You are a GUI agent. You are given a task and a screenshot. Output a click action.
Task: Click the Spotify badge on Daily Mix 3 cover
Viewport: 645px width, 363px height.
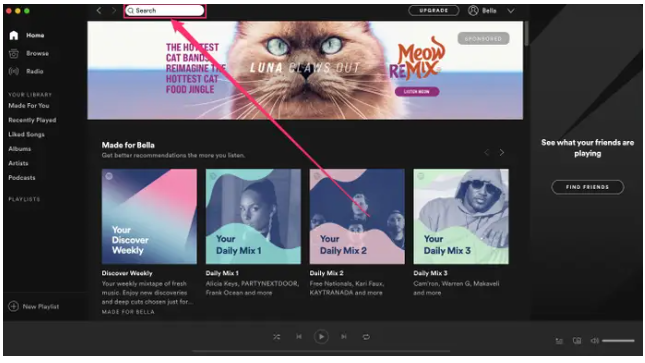[x=421, y=176]
